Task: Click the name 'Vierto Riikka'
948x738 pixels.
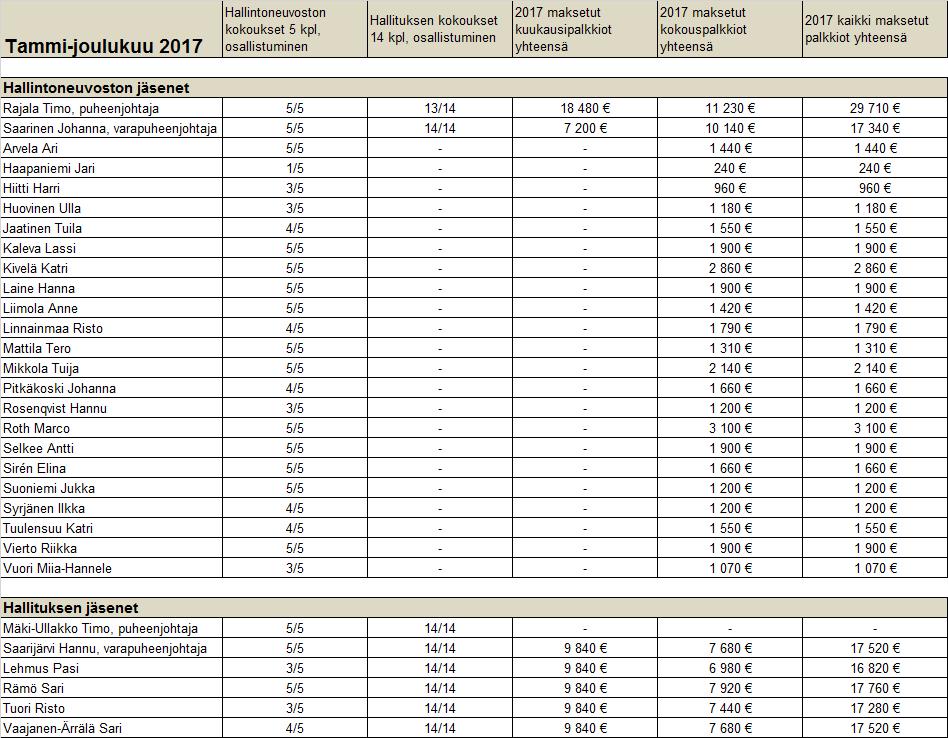Action: [40, 548]
